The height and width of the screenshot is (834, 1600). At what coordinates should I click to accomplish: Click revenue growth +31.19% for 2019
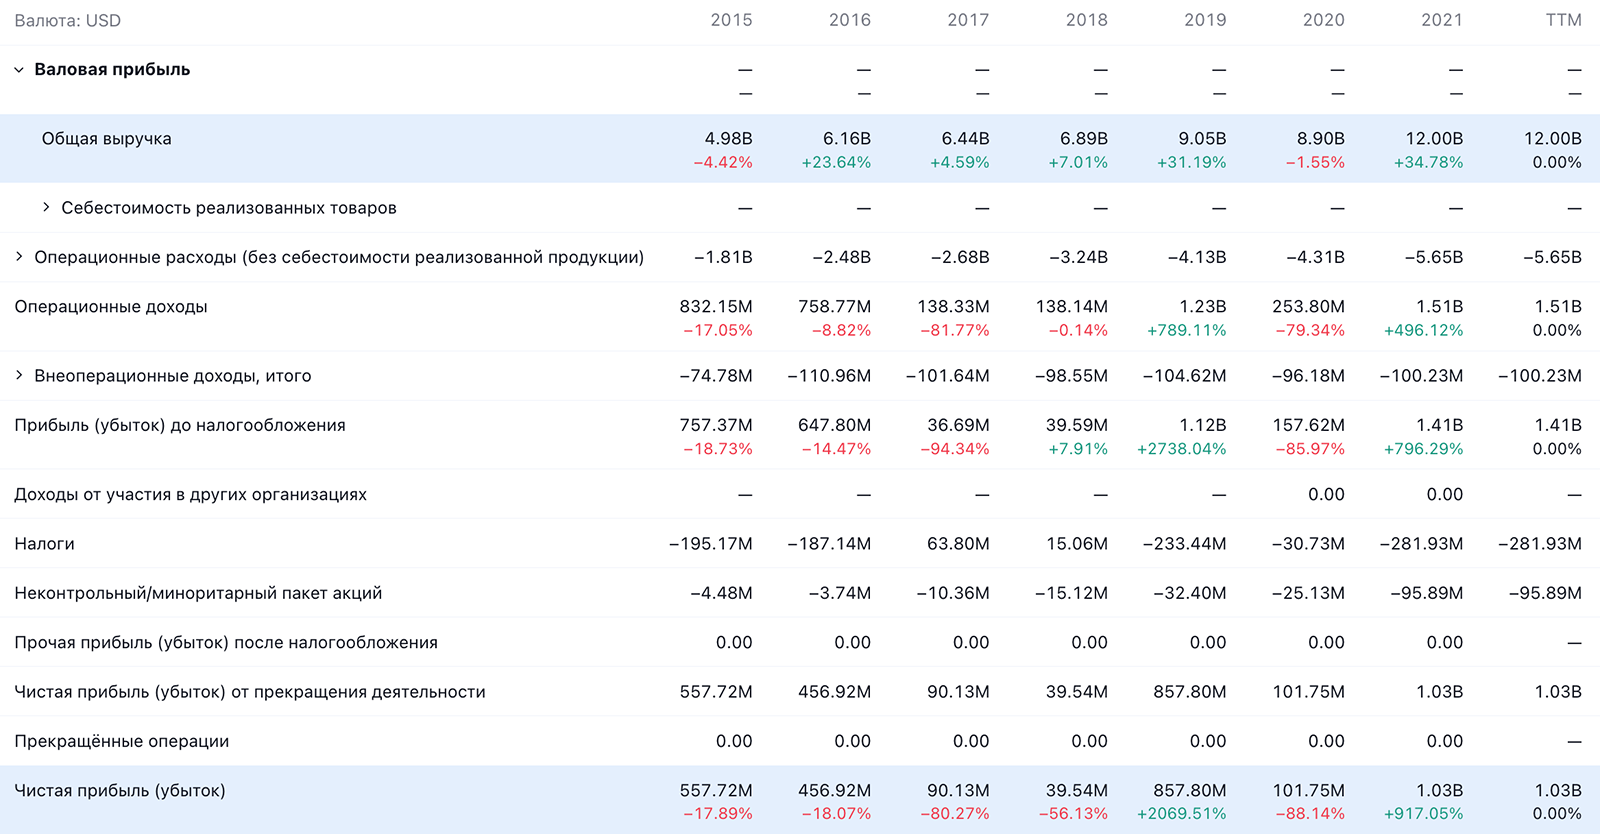pos(1191,163)
